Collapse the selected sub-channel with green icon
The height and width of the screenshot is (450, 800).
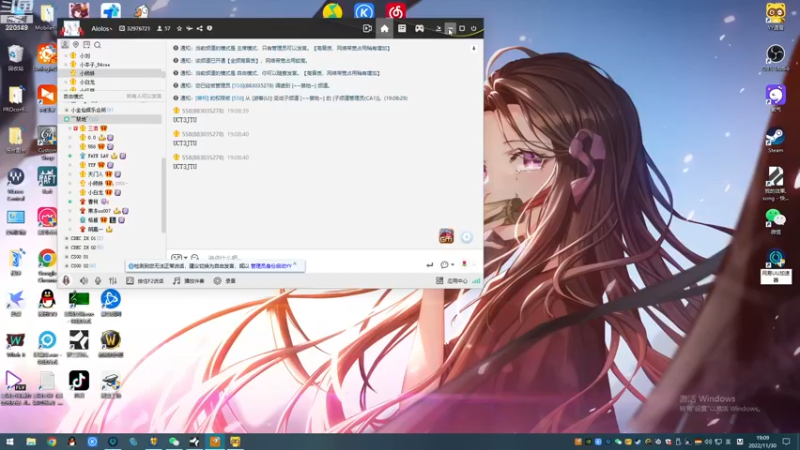(x=66, y=119)
